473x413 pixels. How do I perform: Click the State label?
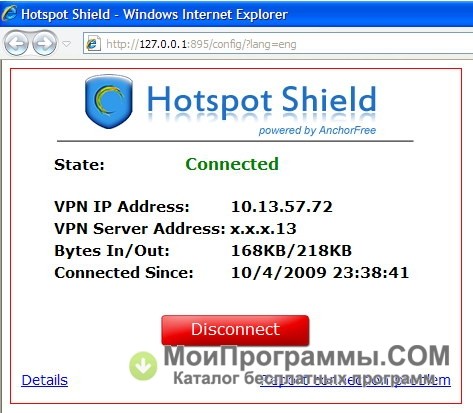[79, 165]
